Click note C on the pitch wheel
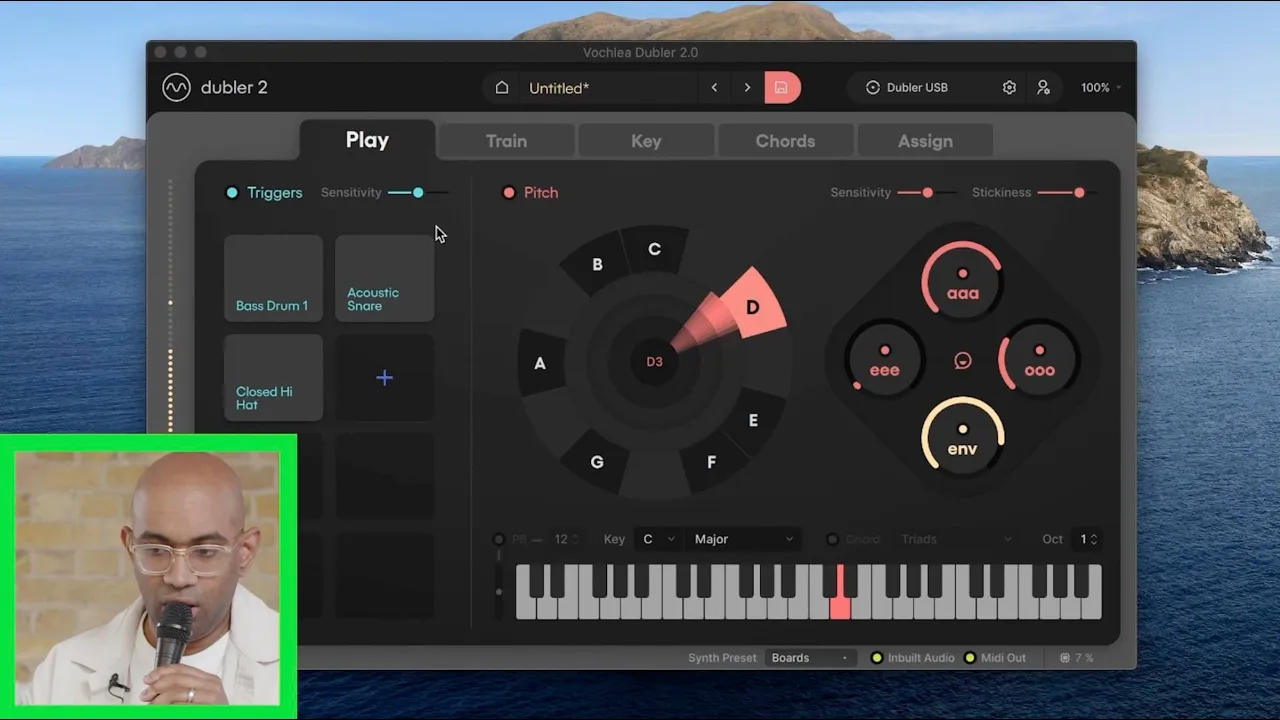This screenshot has width=1280, height=720. click(654, 249)
